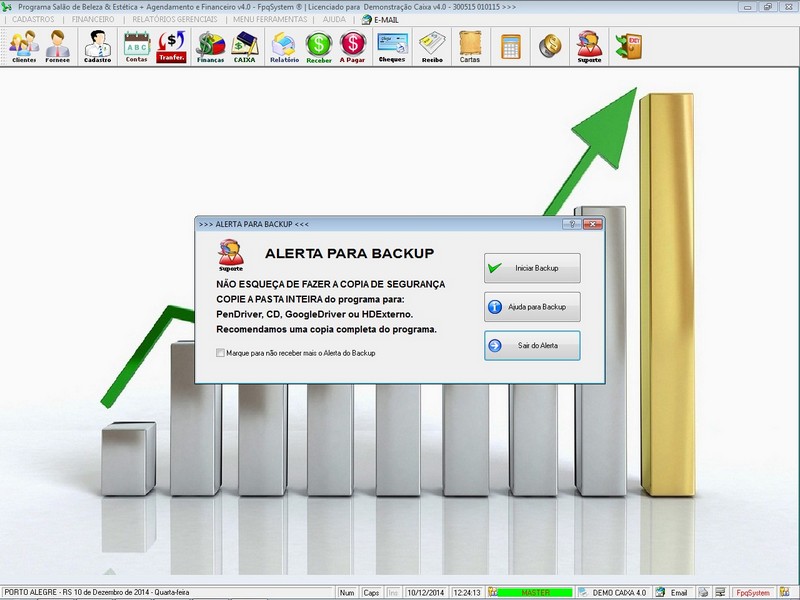The width and height of the screenshot is (800, 600).
Task: Open the Cartas parchment icon
Action: point(470,46)
